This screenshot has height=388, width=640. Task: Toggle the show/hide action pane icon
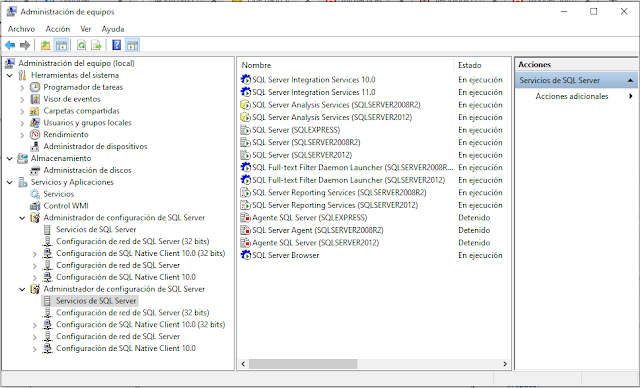(132, 45)
